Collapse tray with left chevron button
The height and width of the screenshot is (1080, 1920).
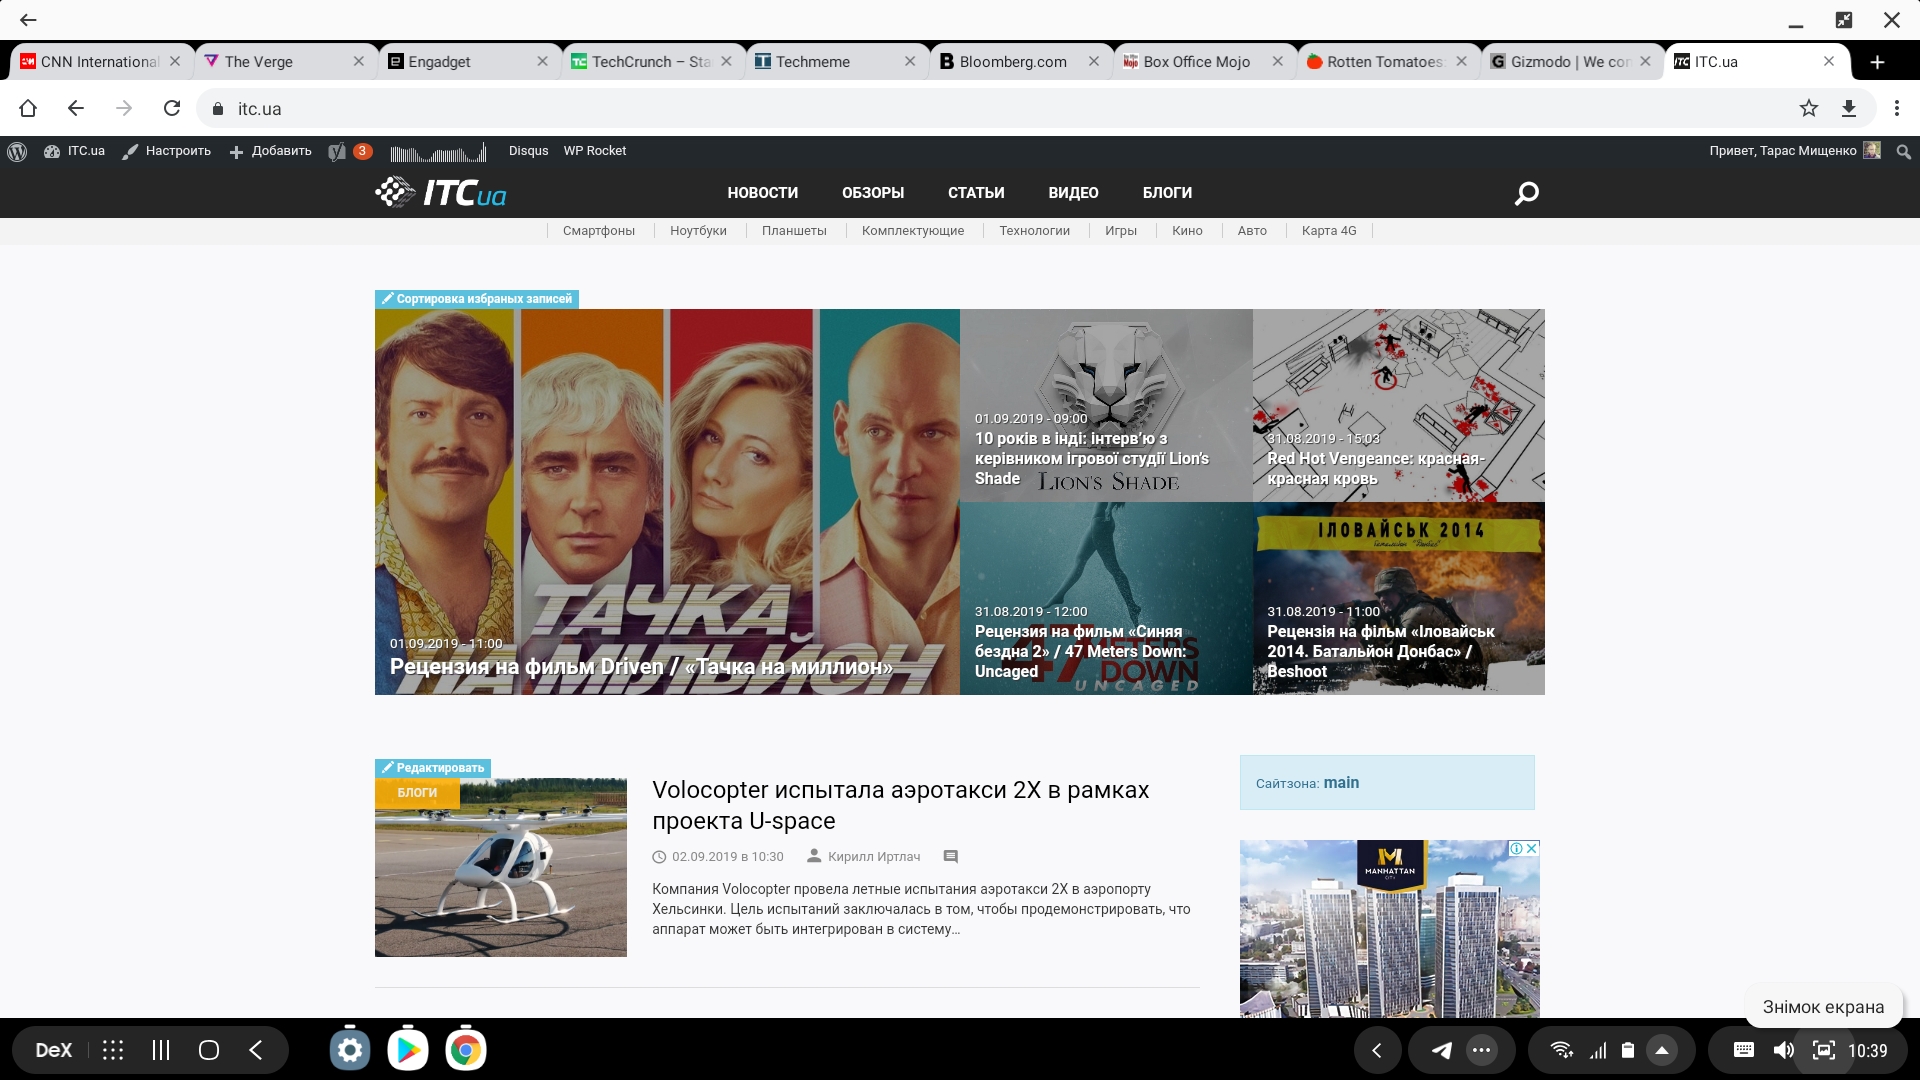1377,1050
